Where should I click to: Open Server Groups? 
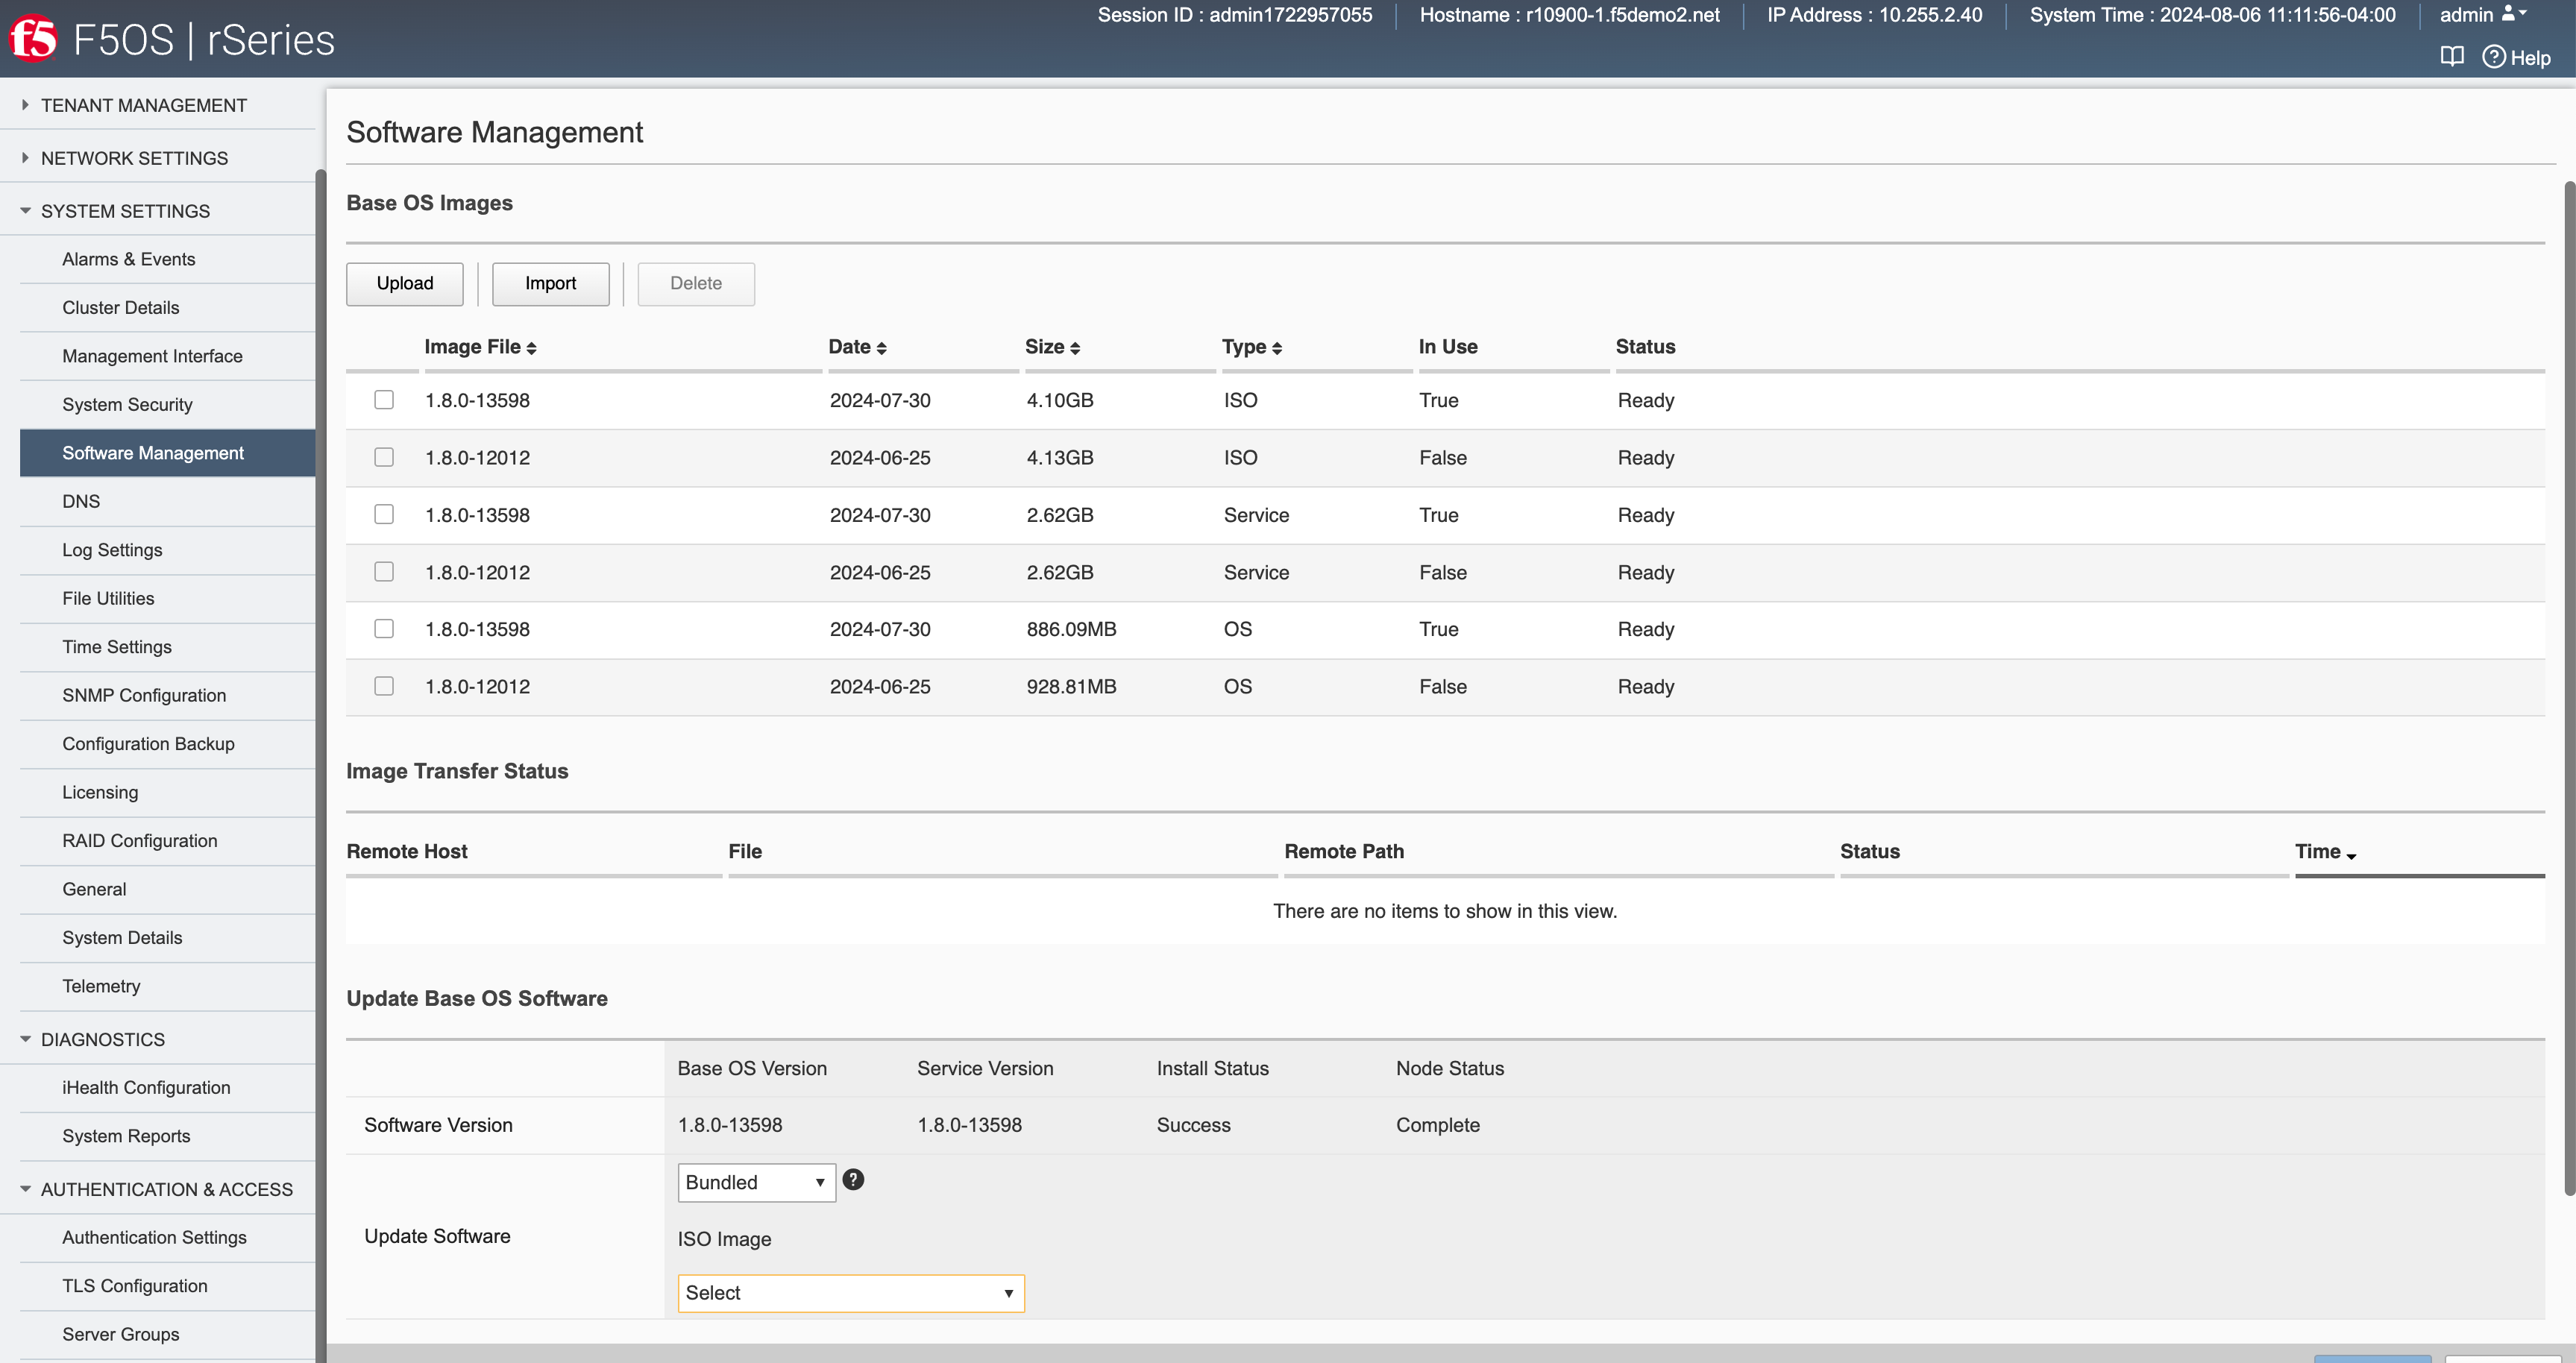coord(168,1334)
